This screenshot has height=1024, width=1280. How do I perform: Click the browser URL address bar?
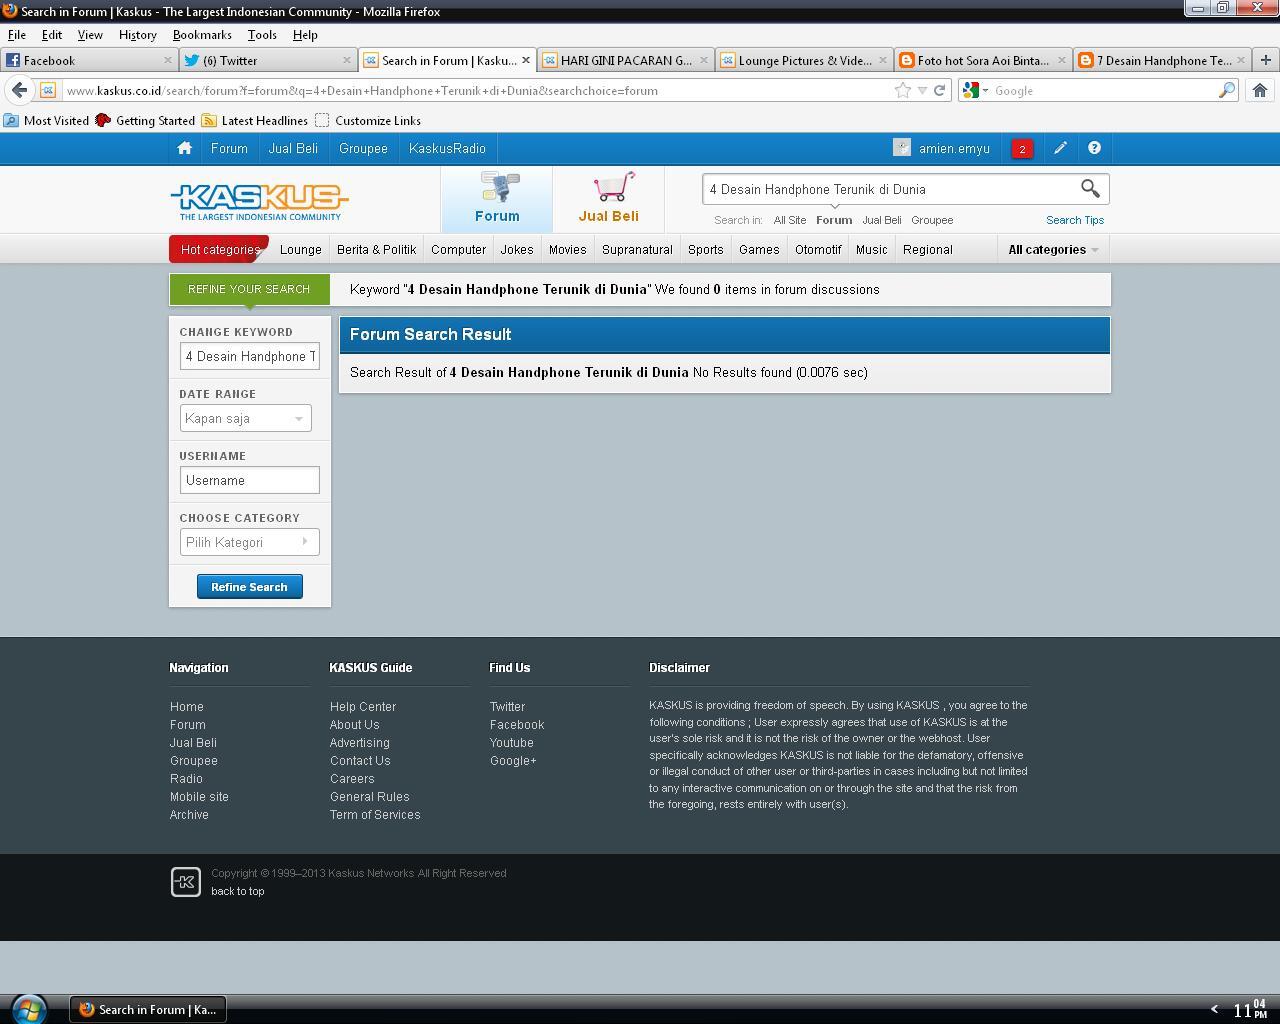475,90
